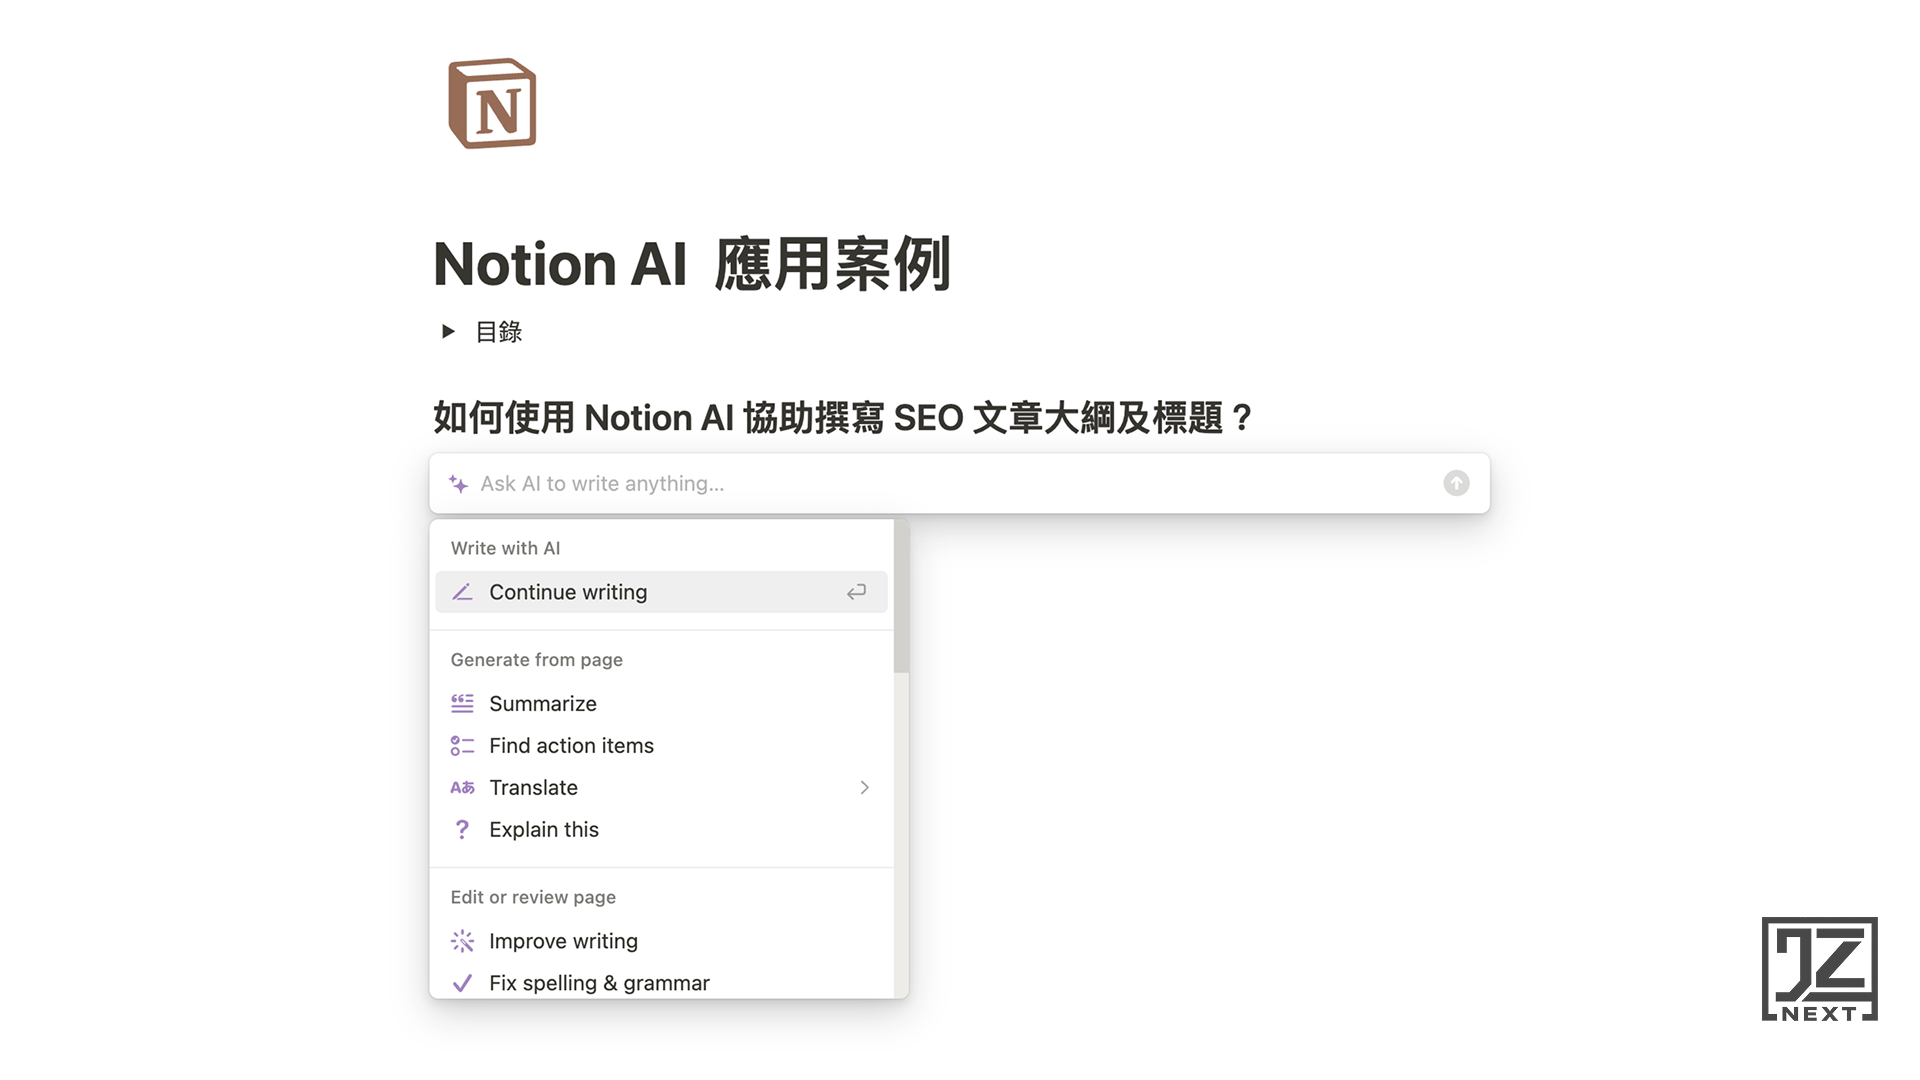Click the AI menu vertical scrollbar
The width and height of the screenshot is (1920, 1080).
[x=901, y=600]
